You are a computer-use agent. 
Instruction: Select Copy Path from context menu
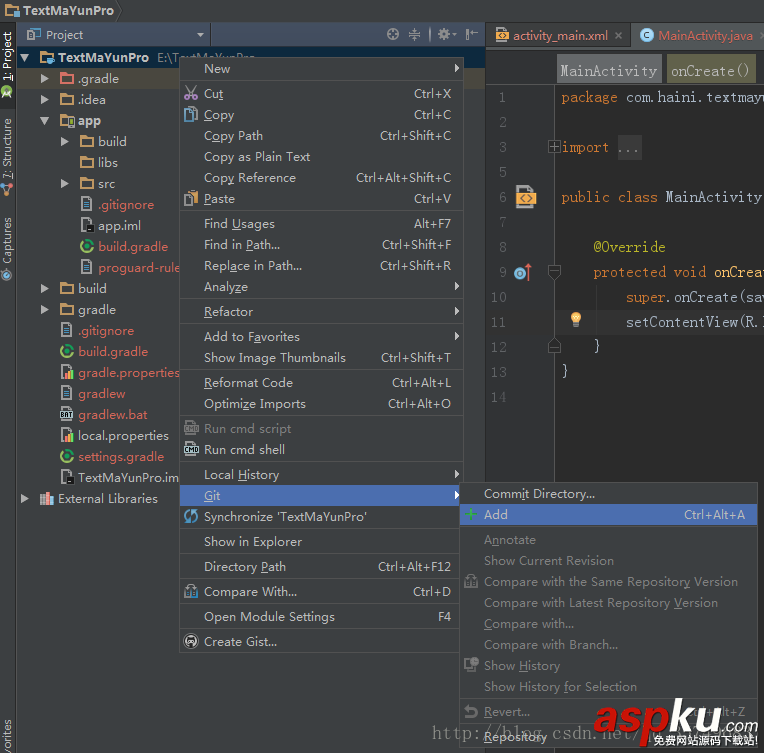pos(321,135)
